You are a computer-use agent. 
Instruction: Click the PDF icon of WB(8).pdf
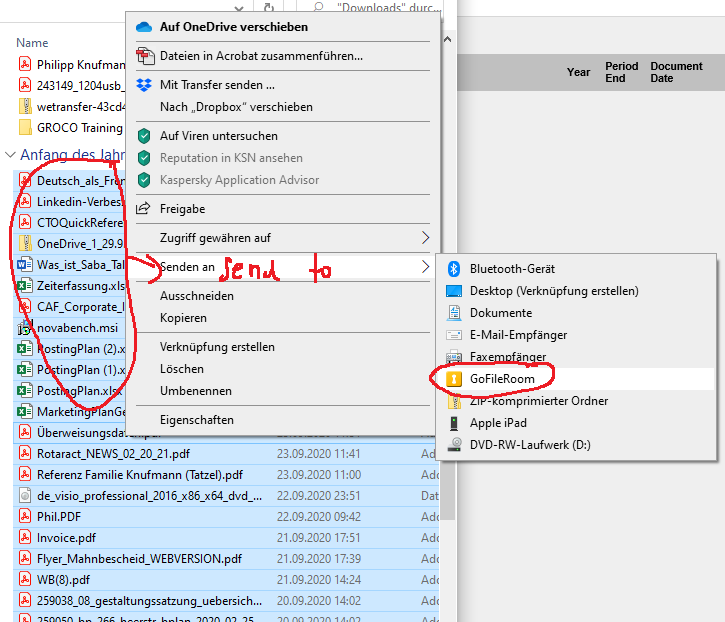click(25, 579)
